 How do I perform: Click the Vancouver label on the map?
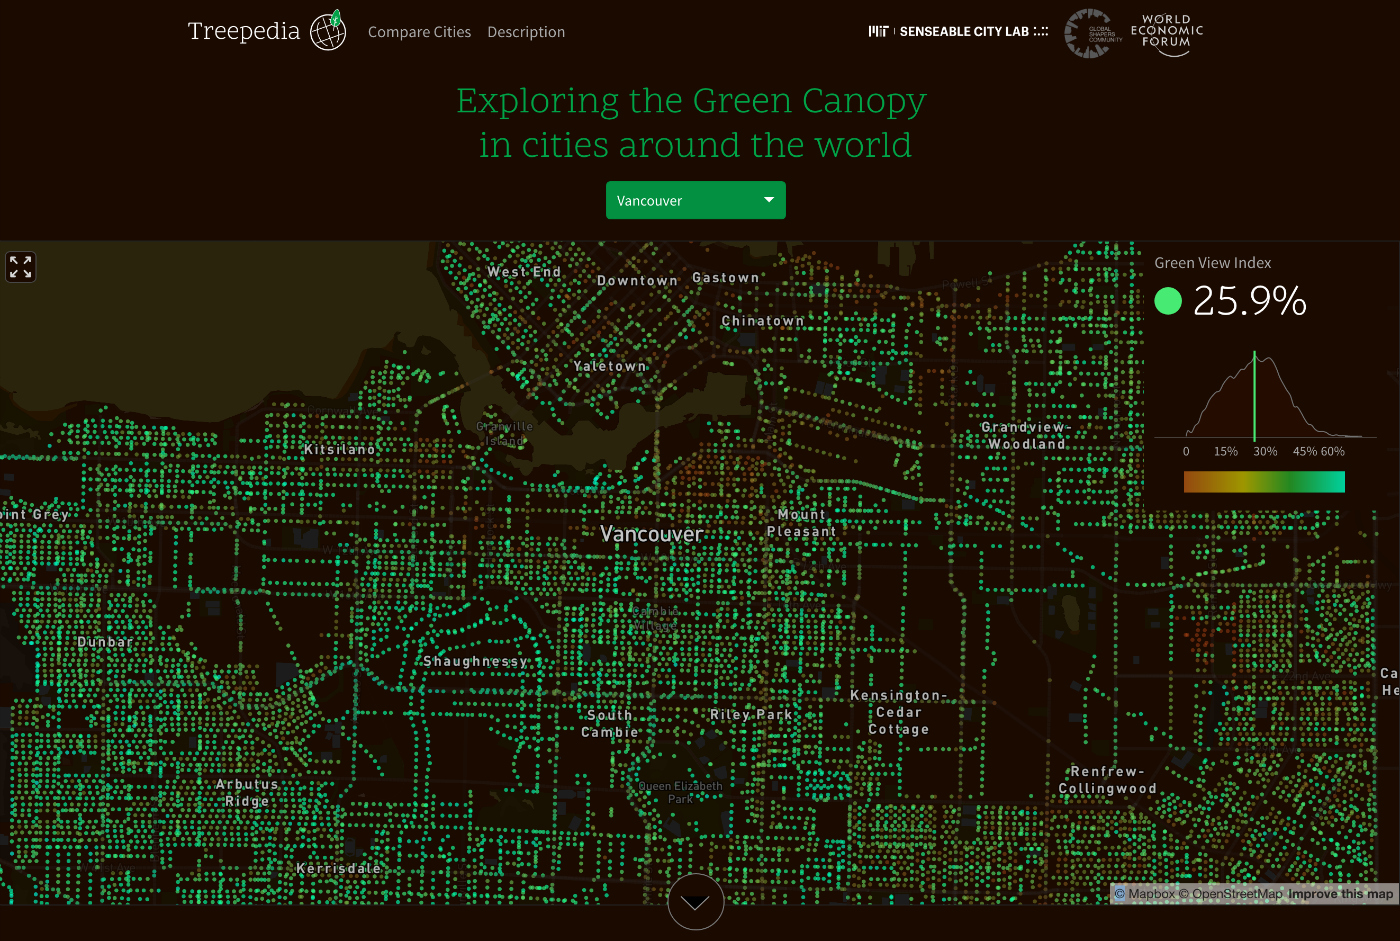point(652,533)
